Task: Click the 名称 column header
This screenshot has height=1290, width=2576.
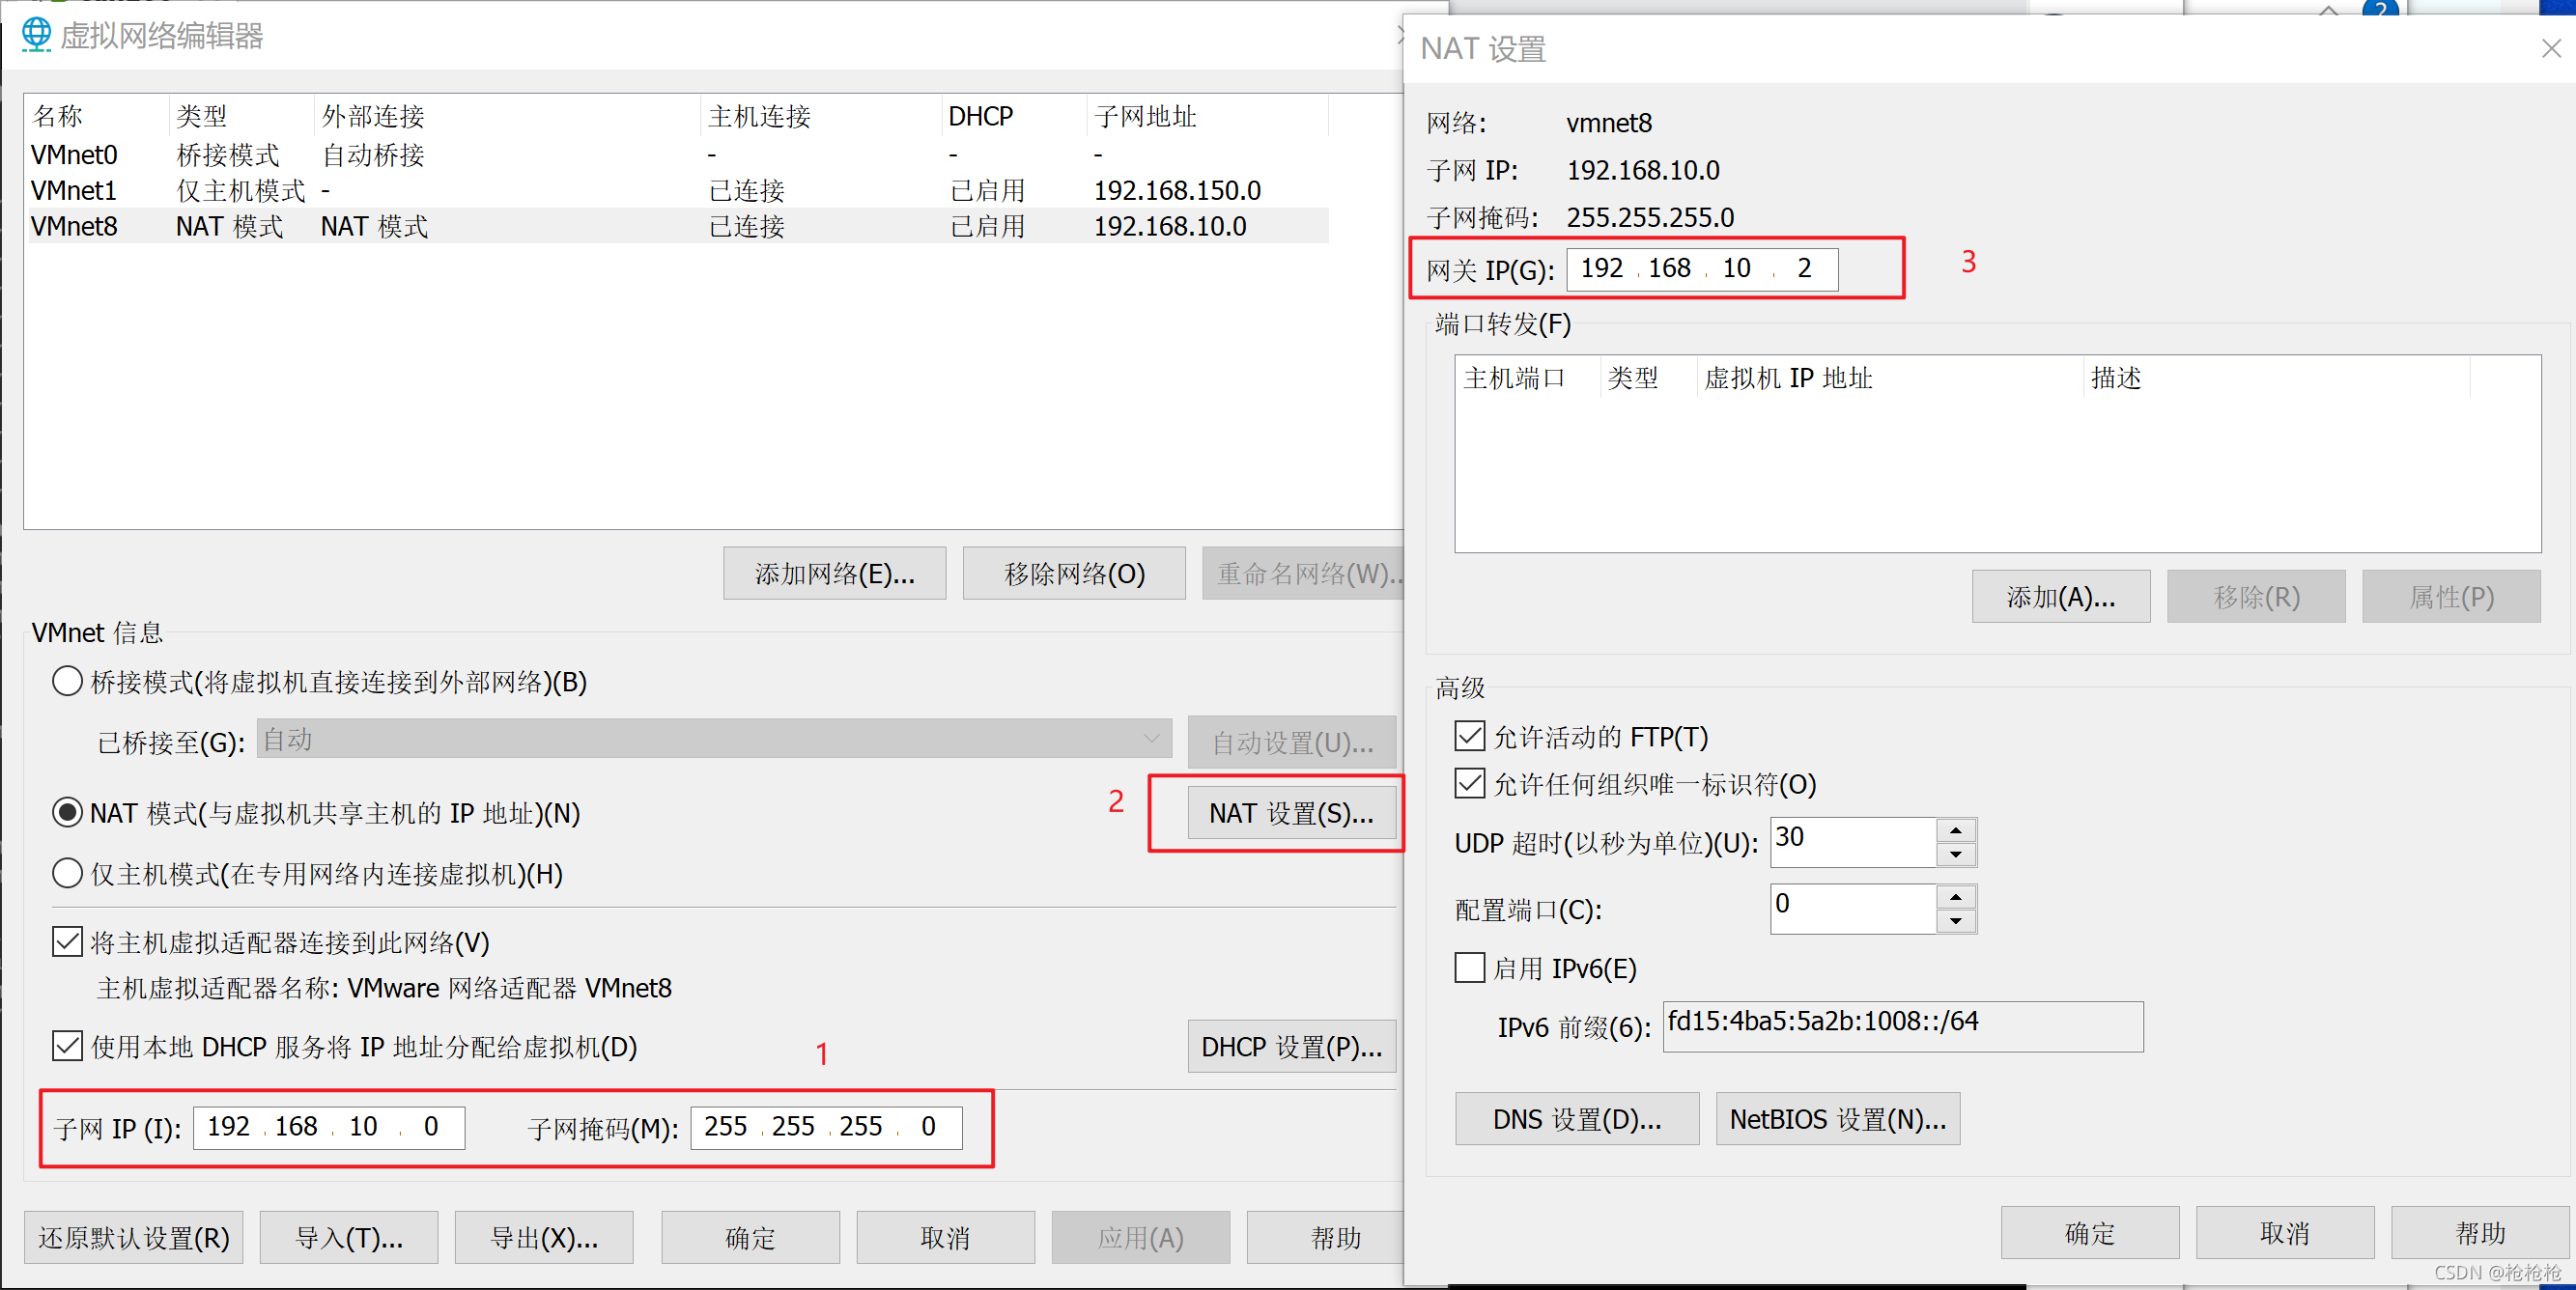Action: pyautogui.click(x=98, y=116)
